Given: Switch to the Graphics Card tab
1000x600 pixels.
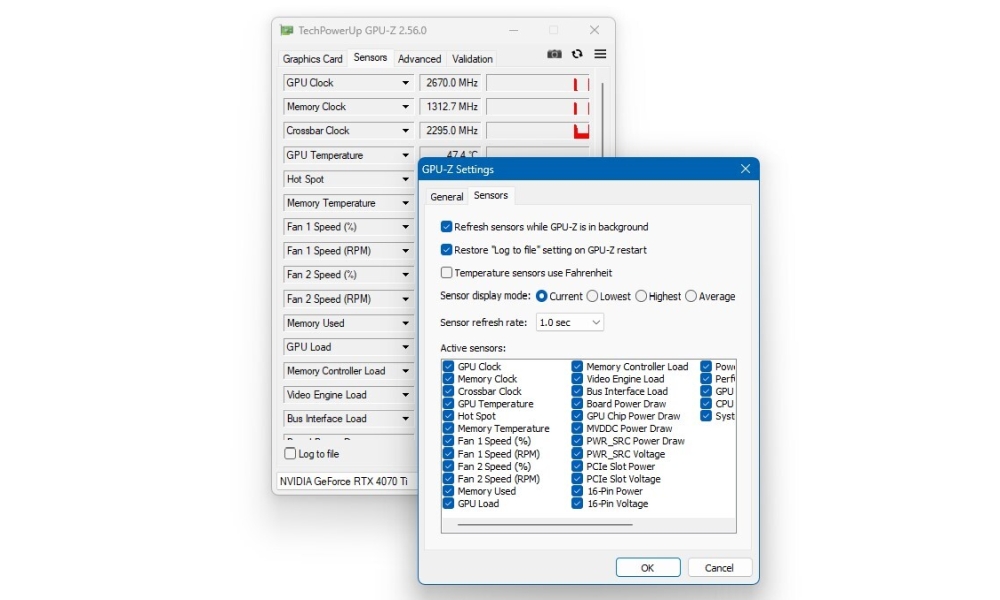Looking at the screenshot, I should click(312, 59).
